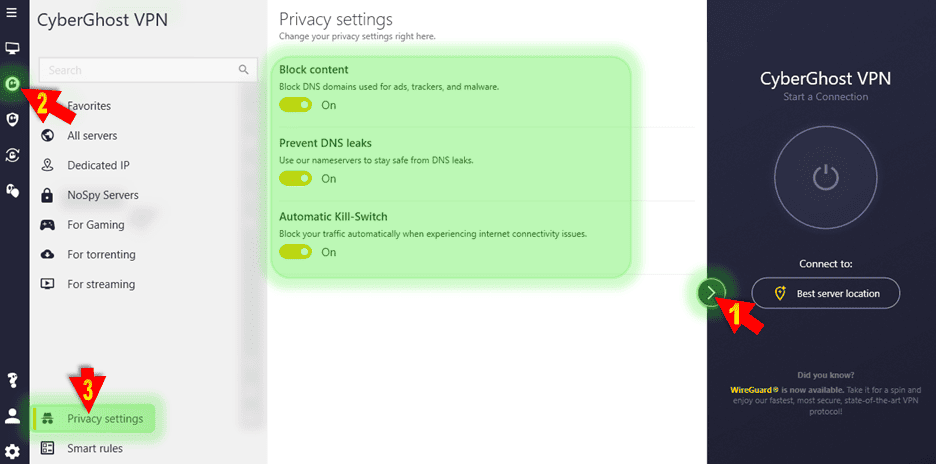Turn off the Block content toggle
This screenshot has height=464, width=936.
click(296, 105)
